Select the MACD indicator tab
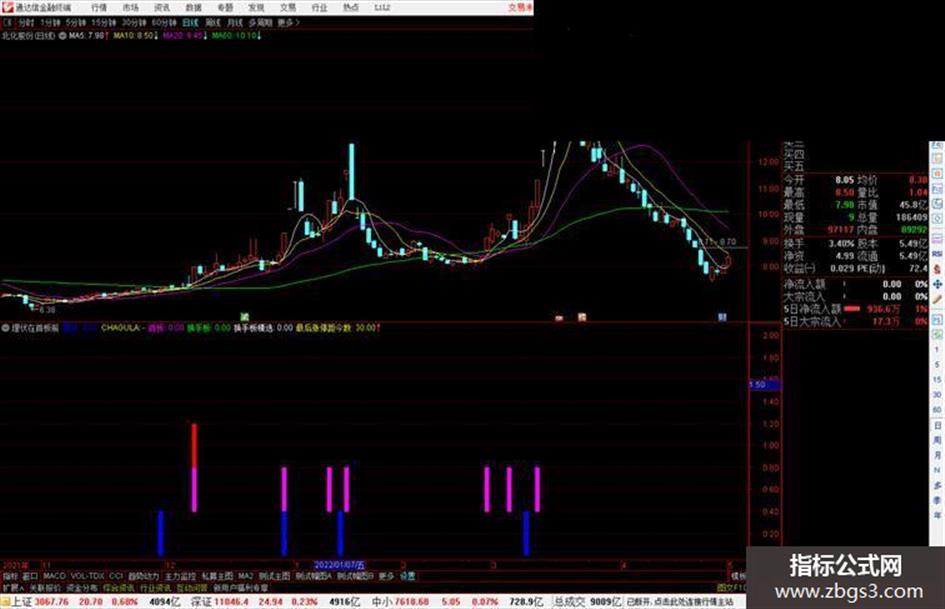This screenshot has width=945, height=609. [x=54, y=576]
